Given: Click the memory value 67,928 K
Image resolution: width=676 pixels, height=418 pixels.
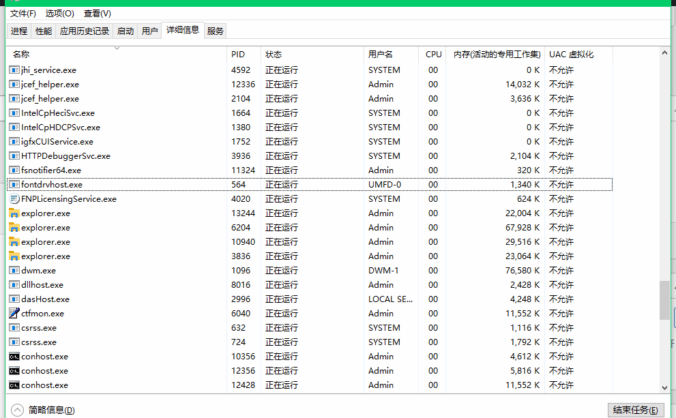Looking at the screenshot, I should 522,227.
